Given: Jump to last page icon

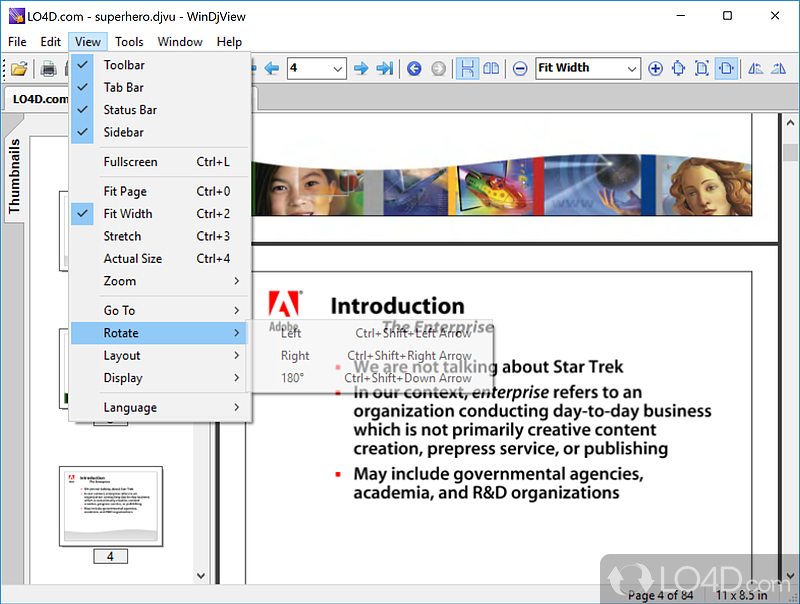Looking at the screenshot, I should click(x=385, y=68).
